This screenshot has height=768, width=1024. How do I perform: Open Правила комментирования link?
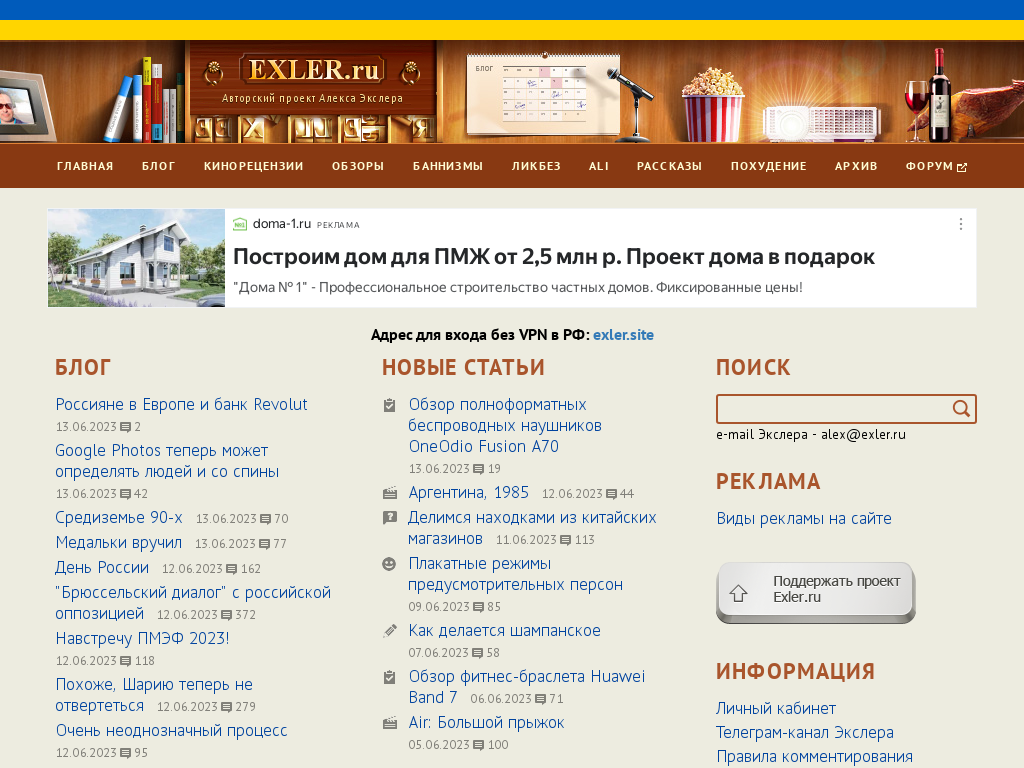pyautogui.click(x=814, y=757)
